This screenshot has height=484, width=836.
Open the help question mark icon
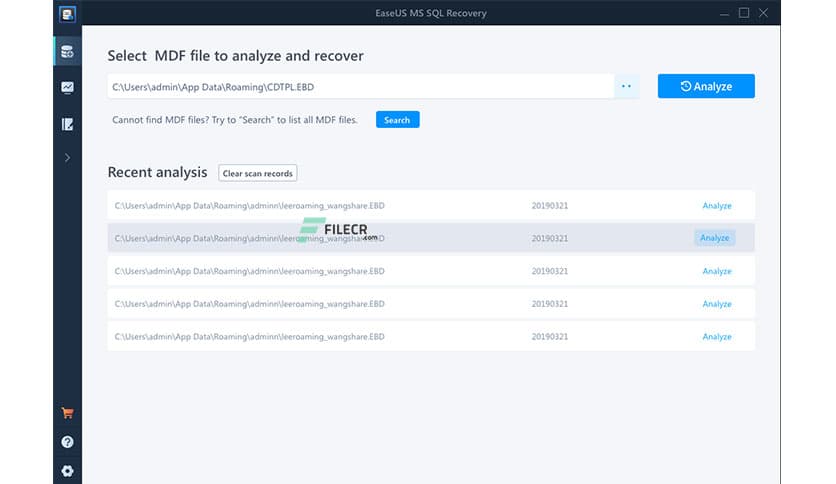67,442
